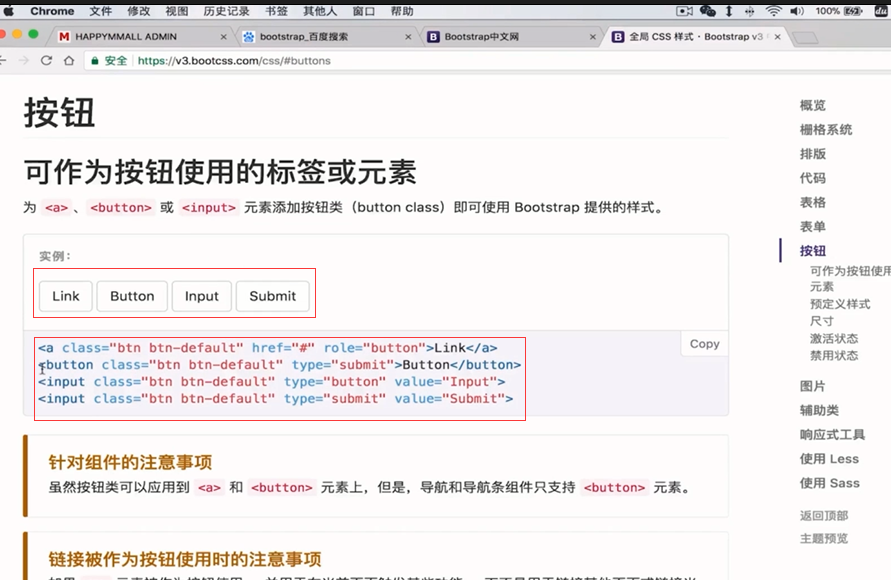The height and width of the screenshot is (580, 891).
Task: Open the 历史记录 menu
Action: click(x=227, y=11)
